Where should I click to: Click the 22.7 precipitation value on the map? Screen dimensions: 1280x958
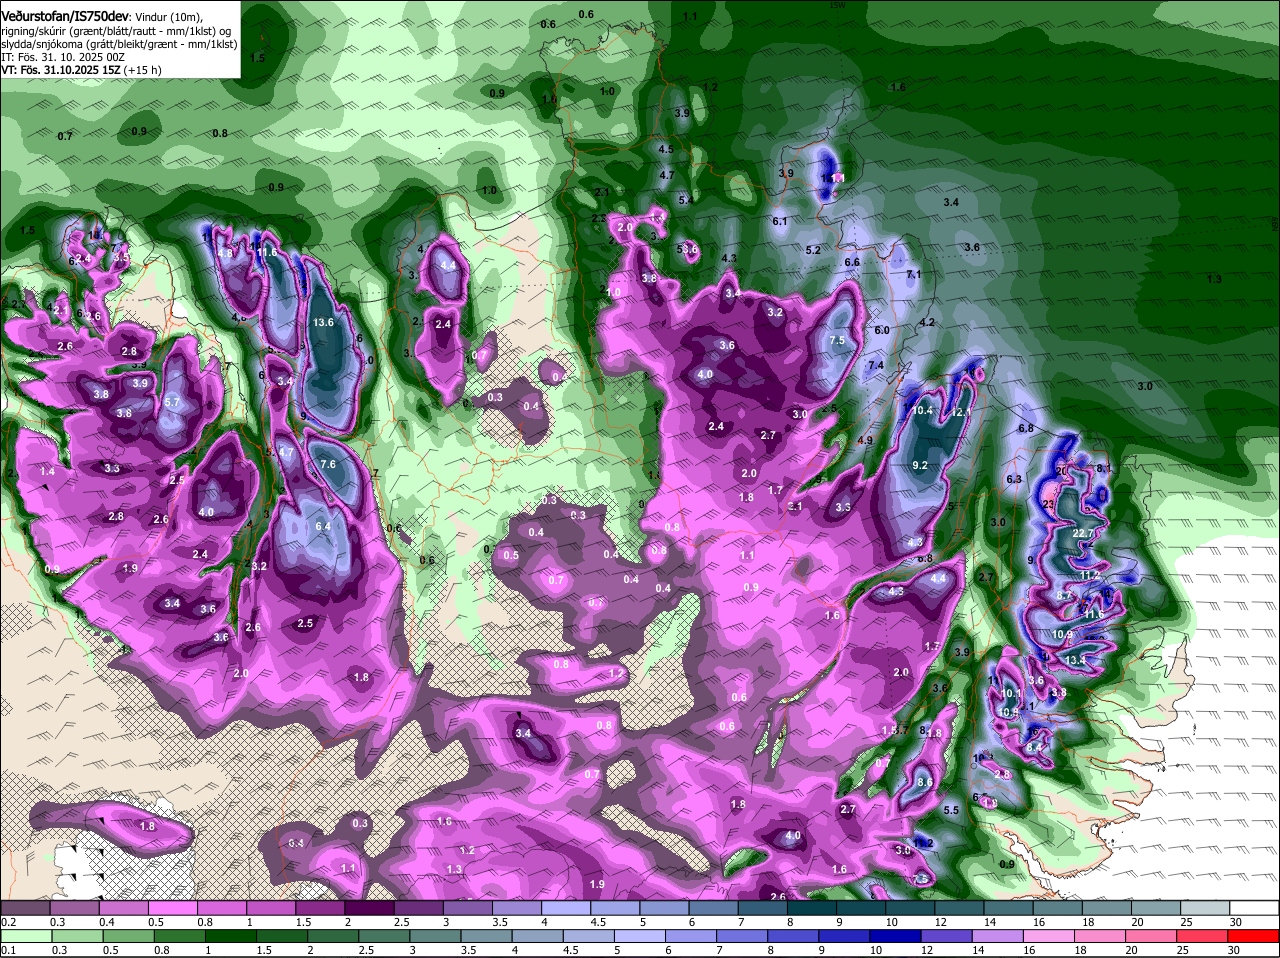(x=1083, y=533)
